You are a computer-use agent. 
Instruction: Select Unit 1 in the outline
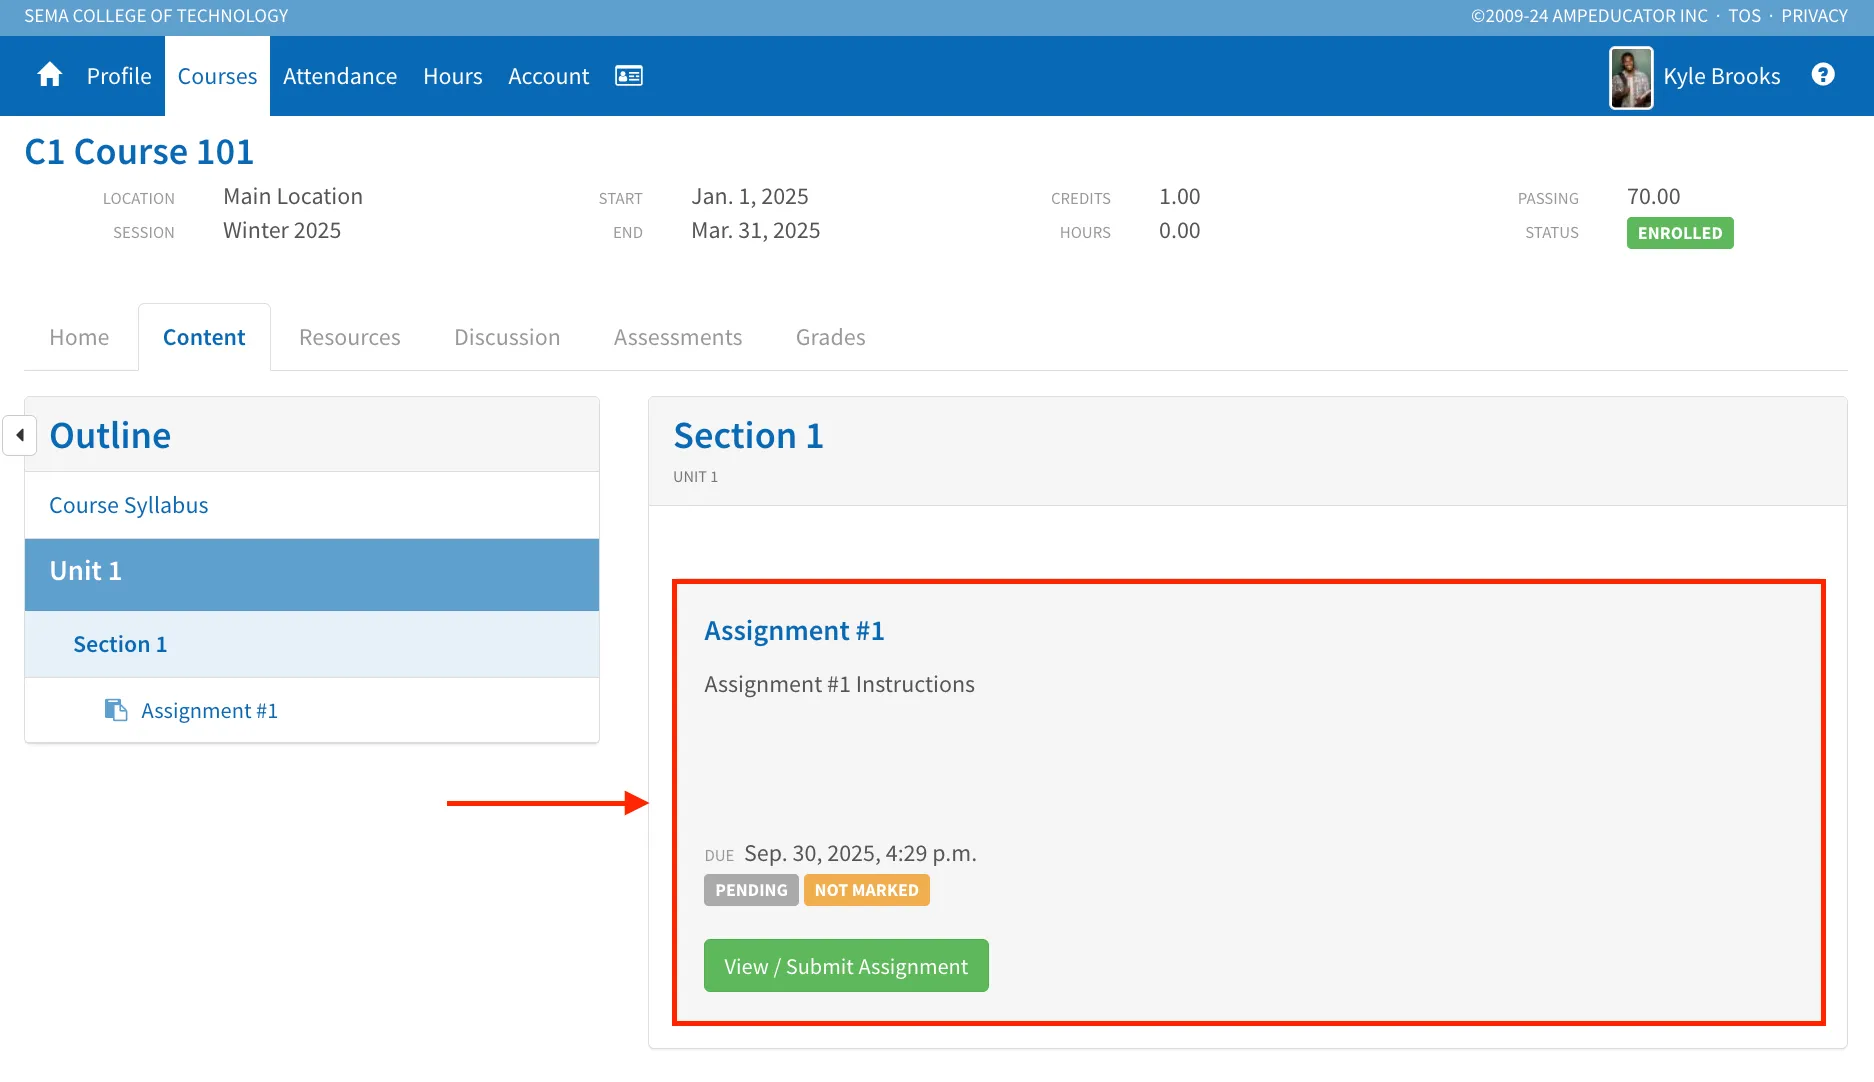click(312, 574)
